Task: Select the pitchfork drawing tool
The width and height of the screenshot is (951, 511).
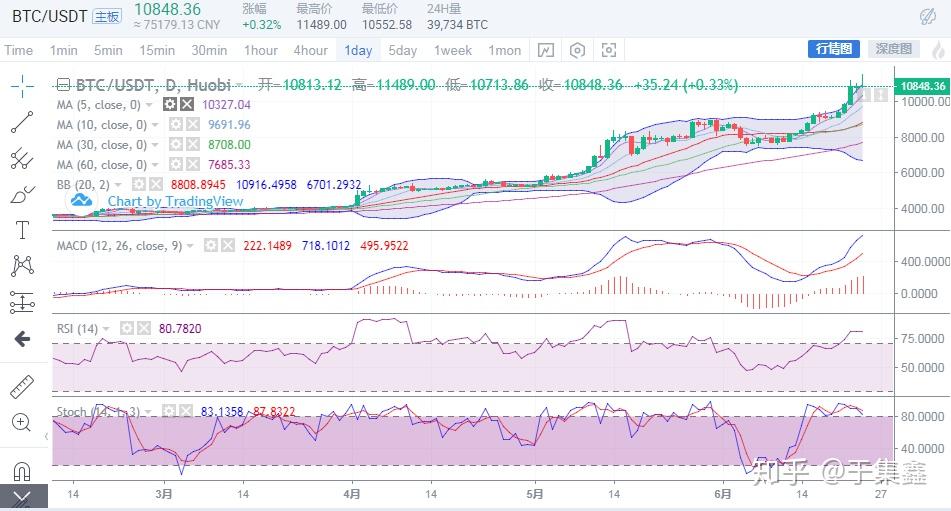Action: [x=22, y=158]
